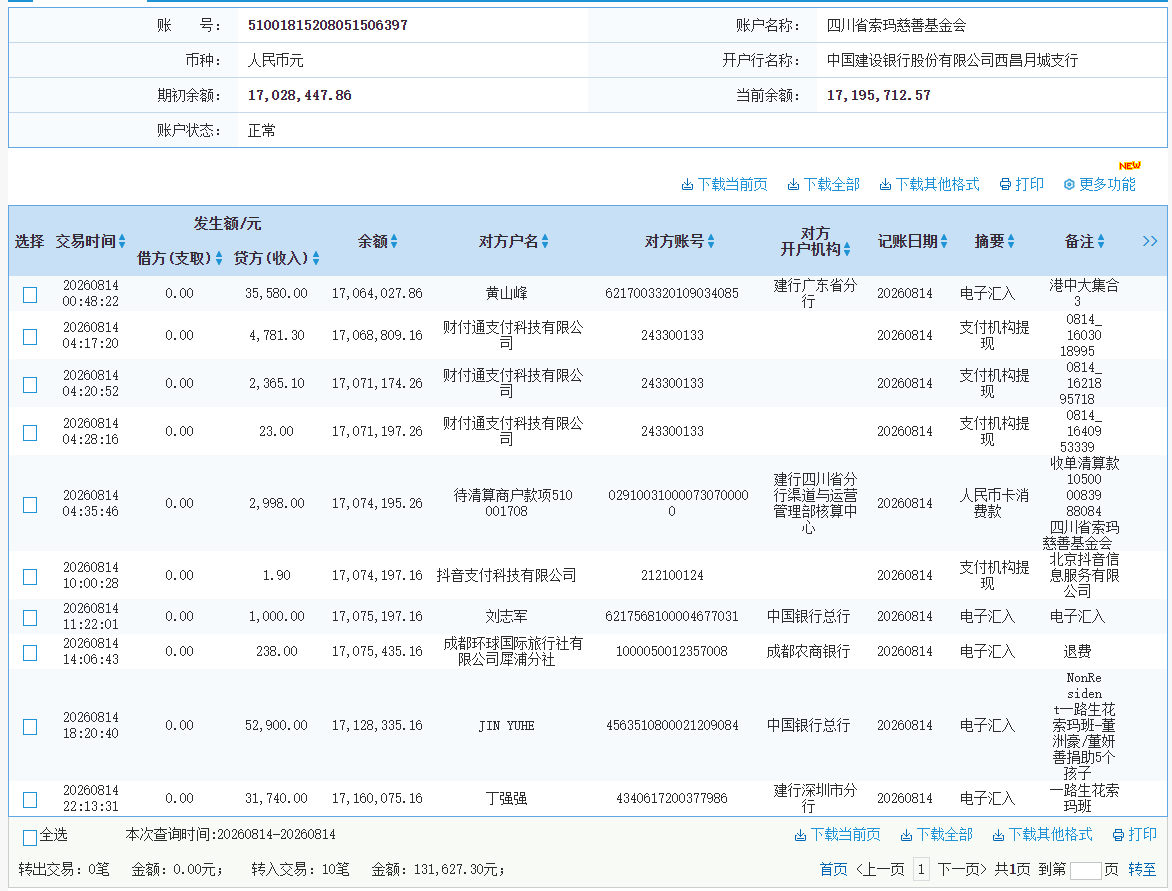
Task: Sort by counterparty account (对方账号) arrows
Action: pos(711,241)
